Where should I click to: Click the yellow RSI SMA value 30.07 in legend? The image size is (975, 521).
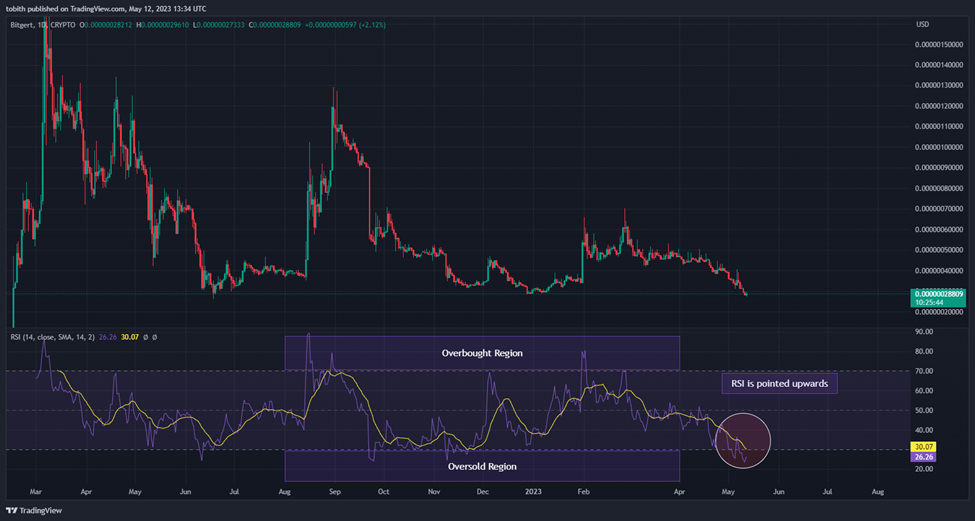point(129,337)
